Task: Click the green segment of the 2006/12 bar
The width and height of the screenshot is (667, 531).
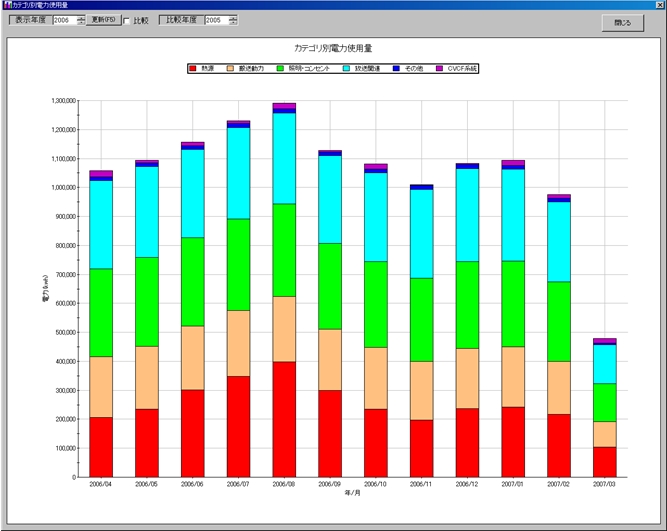Action: click(x=467, y=305)
